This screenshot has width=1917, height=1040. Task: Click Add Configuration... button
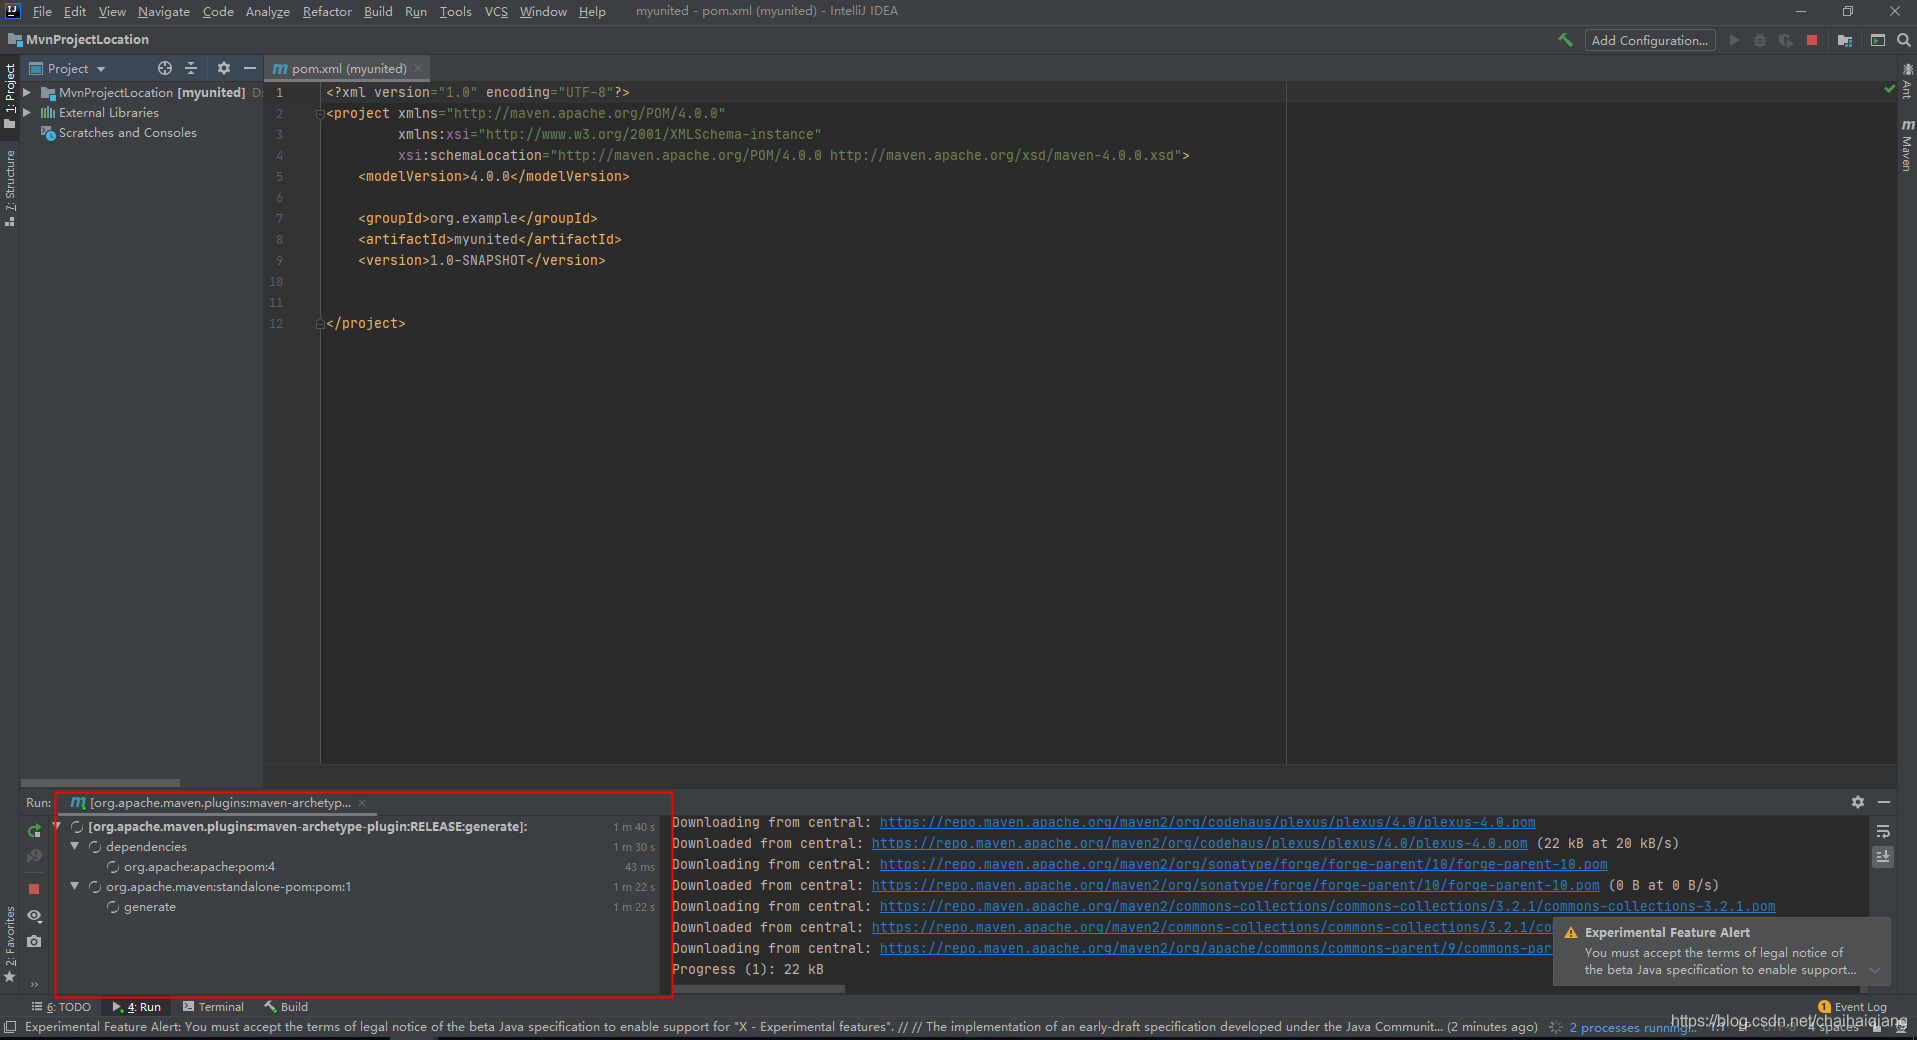tap(1649, 40)
